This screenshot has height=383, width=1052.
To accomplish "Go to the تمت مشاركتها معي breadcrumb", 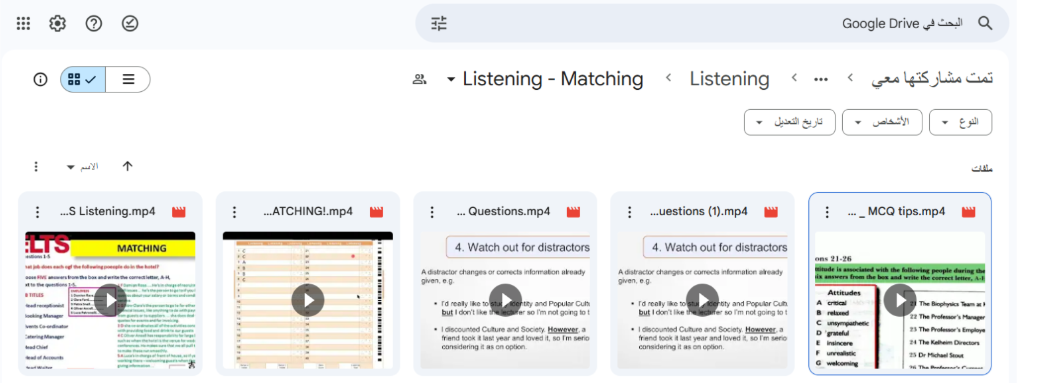I will (932, 78).
